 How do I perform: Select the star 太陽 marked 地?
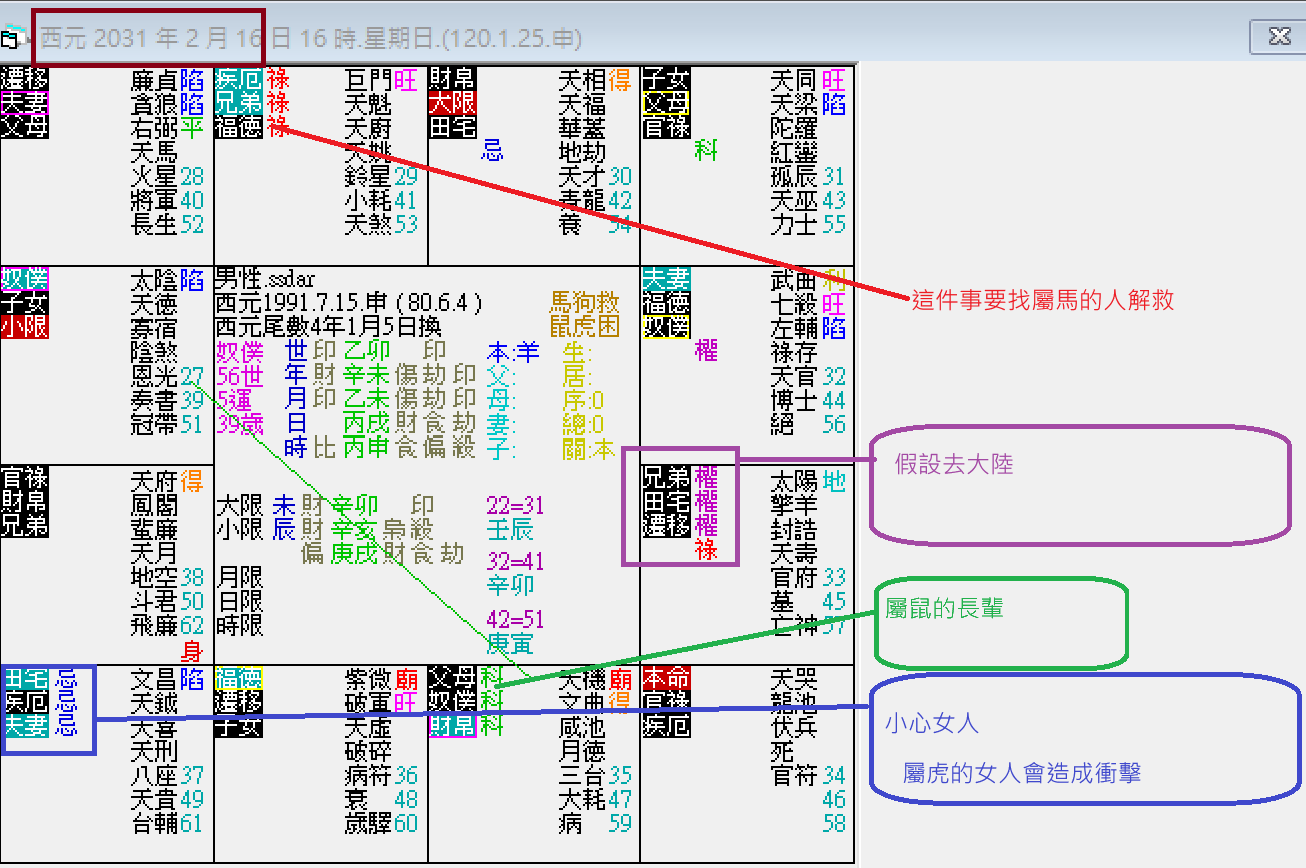pyautogui.click(x=795, y=480)
